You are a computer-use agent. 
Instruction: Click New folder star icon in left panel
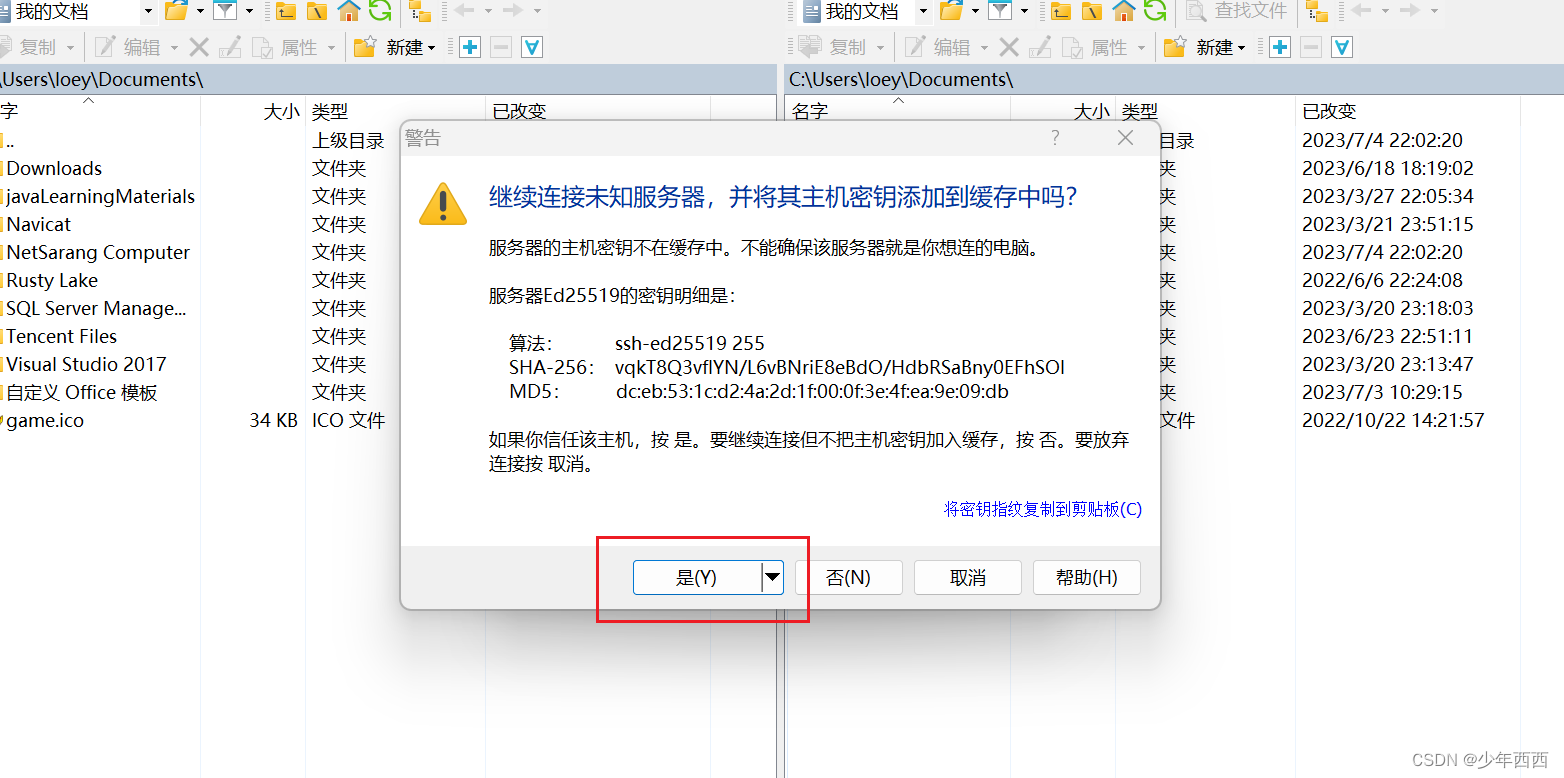pos(365,47)
